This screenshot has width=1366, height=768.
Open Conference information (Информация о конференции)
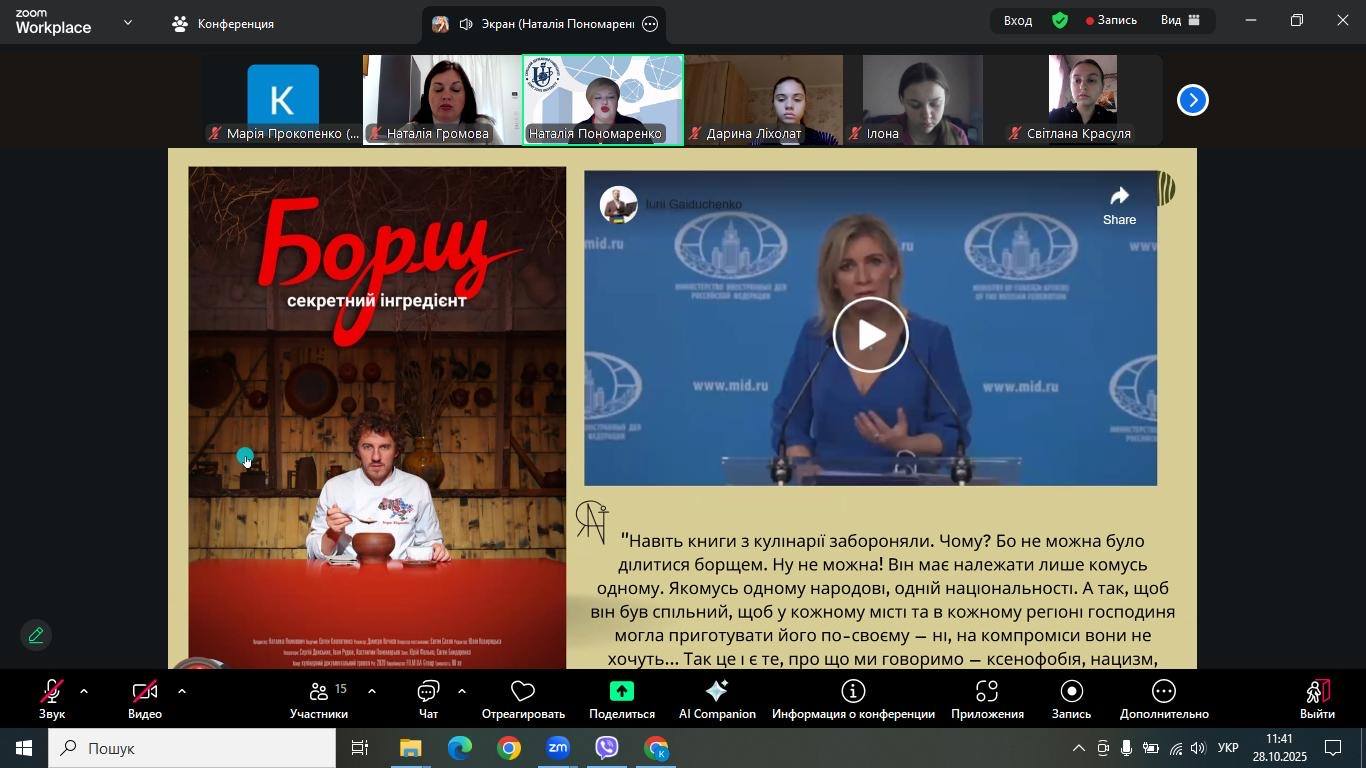(853, 699)
